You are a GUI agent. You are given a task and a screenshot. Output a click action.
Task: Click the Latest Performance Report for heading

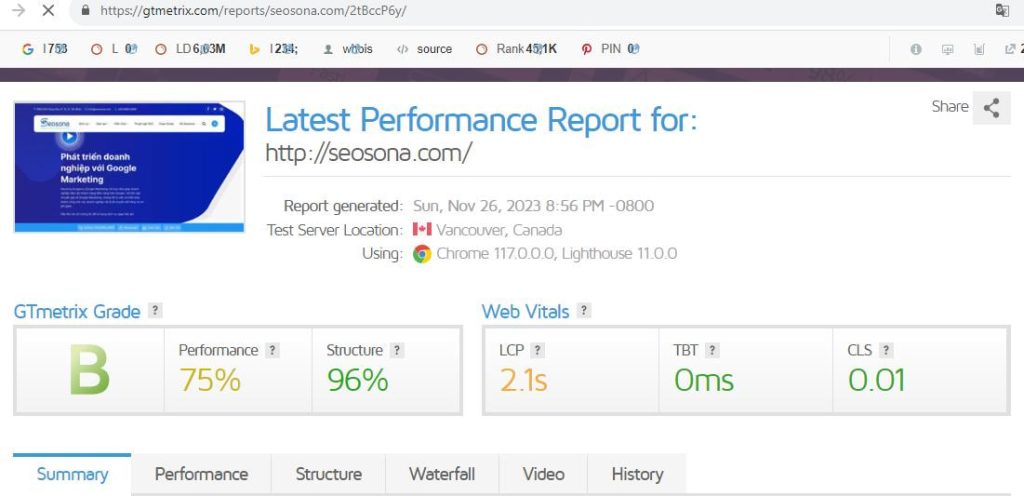click(481, 119)
